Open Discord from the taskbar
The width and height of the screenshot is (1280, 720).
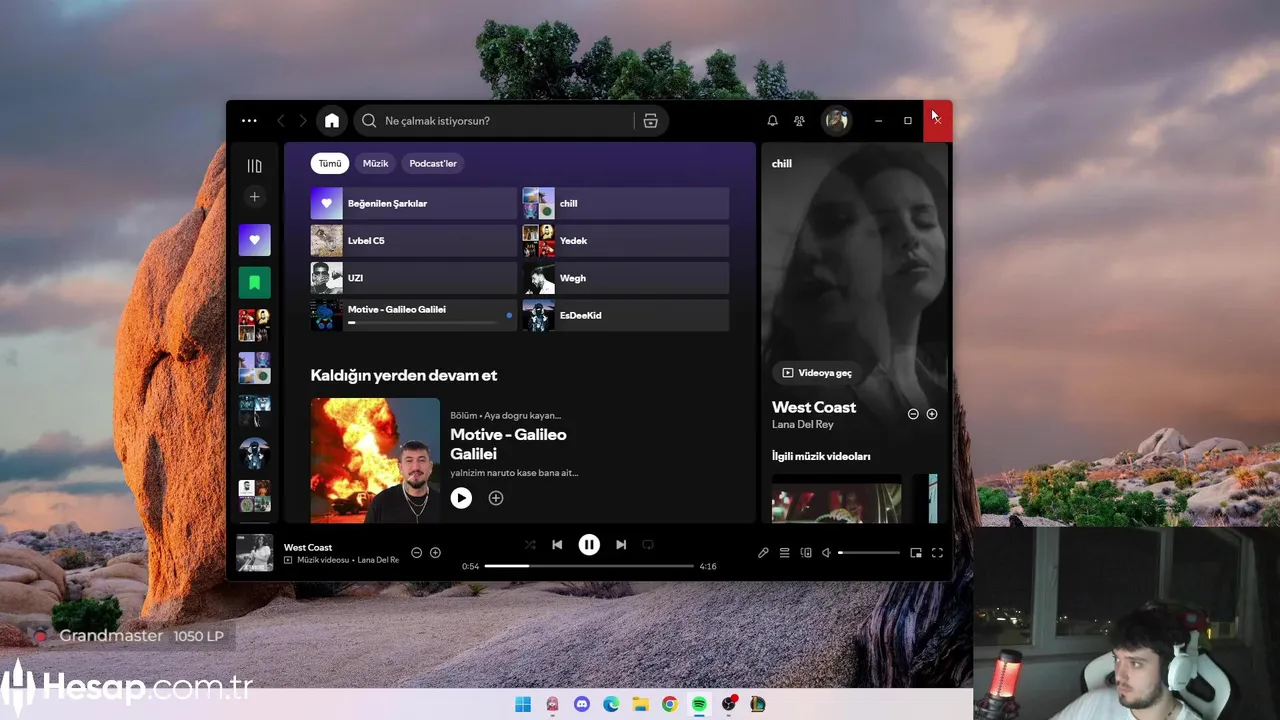(582, 705)
